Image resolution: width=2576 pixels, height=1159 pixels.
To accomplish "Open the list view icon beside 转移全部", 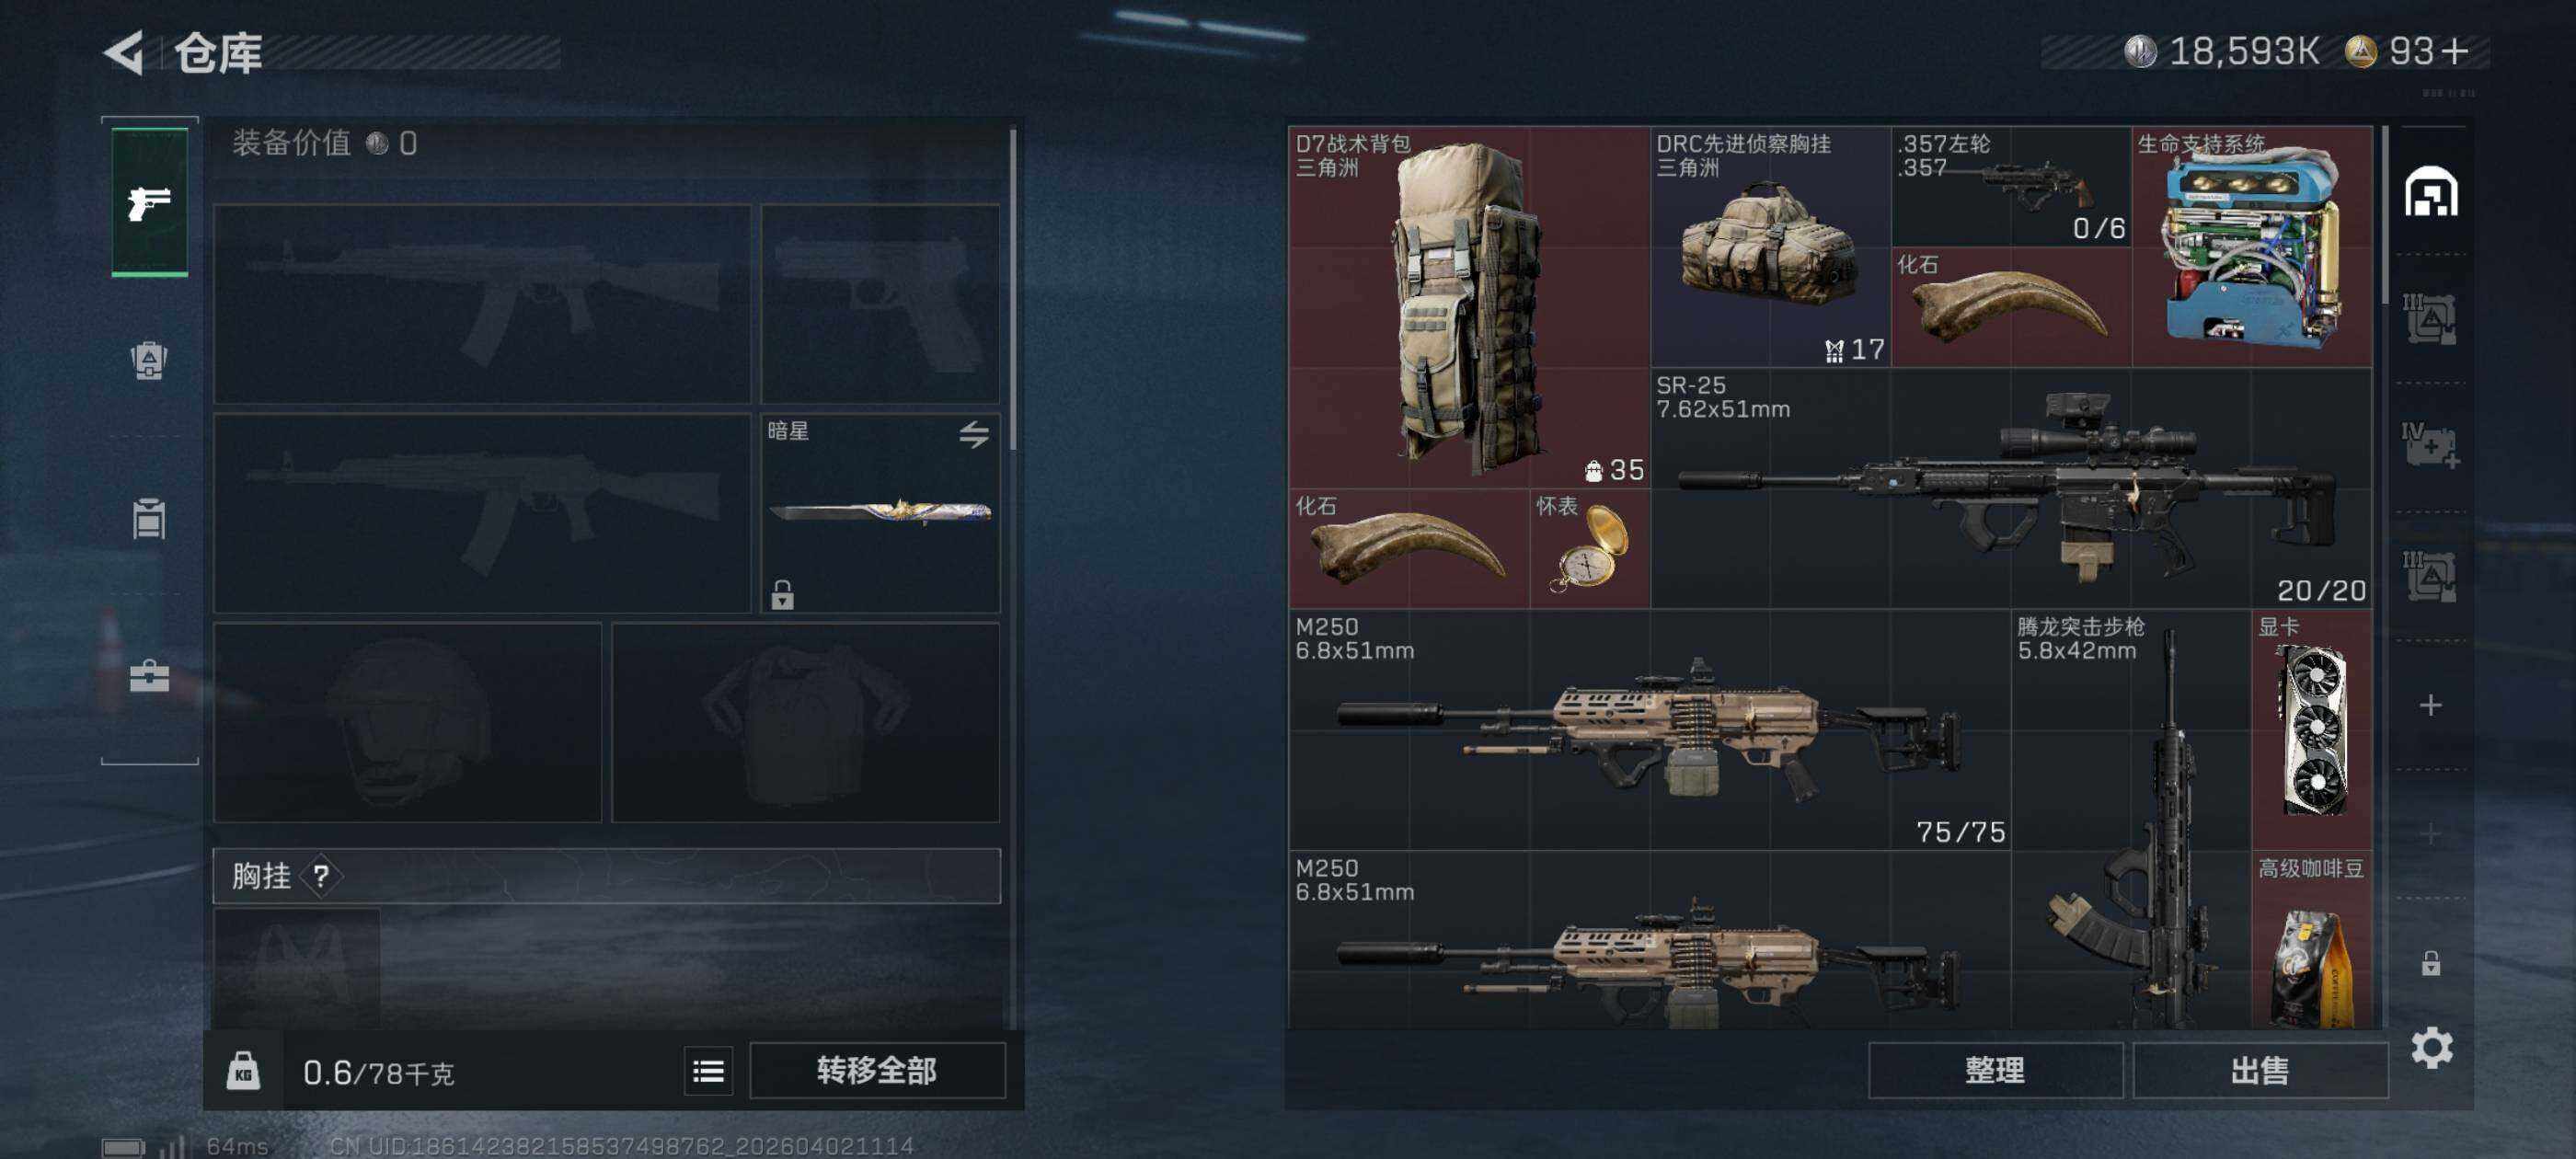I will (708, 1072).
